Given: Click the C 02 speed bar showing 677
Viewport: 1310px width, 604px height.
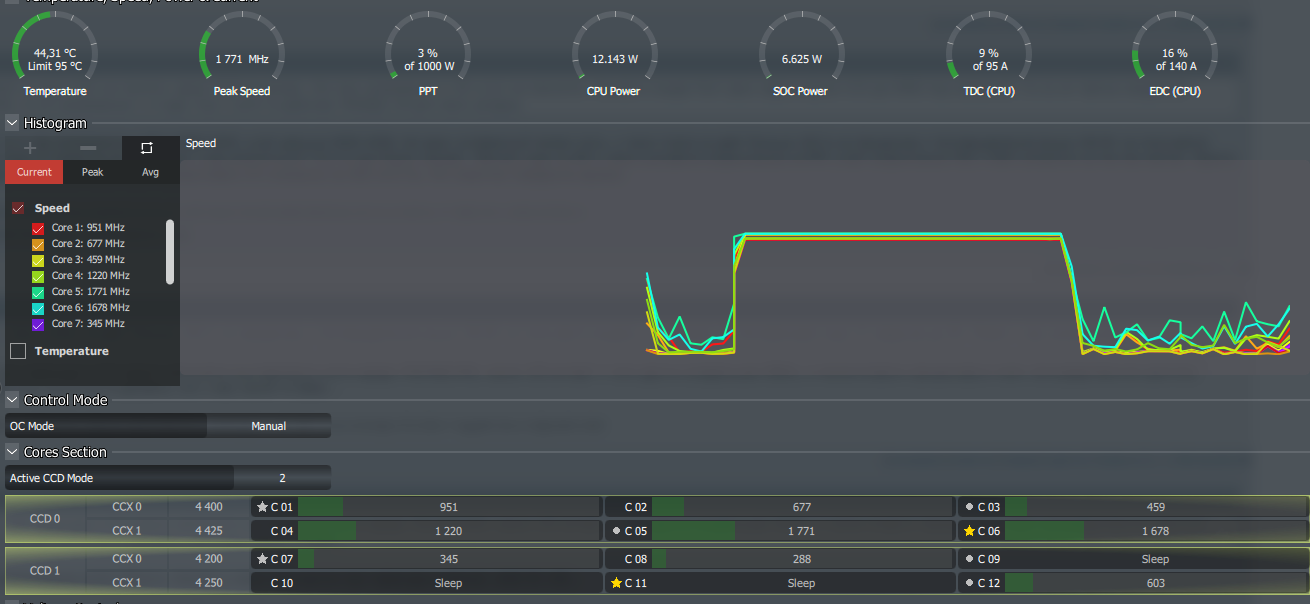Looking at the screenshot, I should (801, 507).
